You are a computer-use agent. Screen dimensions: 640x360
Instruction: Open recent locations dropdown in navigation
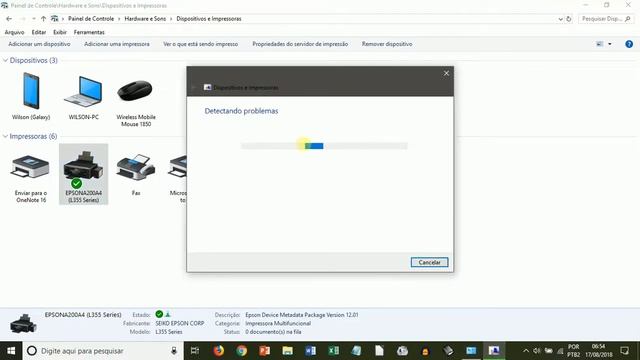click(x=33, y=19)
